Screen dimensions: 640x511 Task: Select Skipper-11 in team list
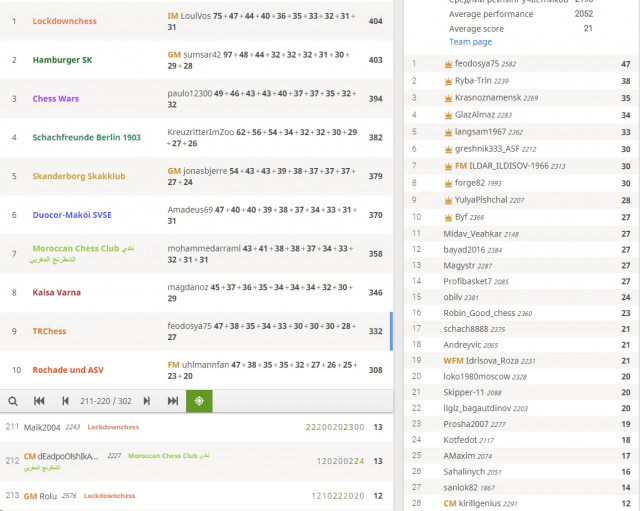464,392
